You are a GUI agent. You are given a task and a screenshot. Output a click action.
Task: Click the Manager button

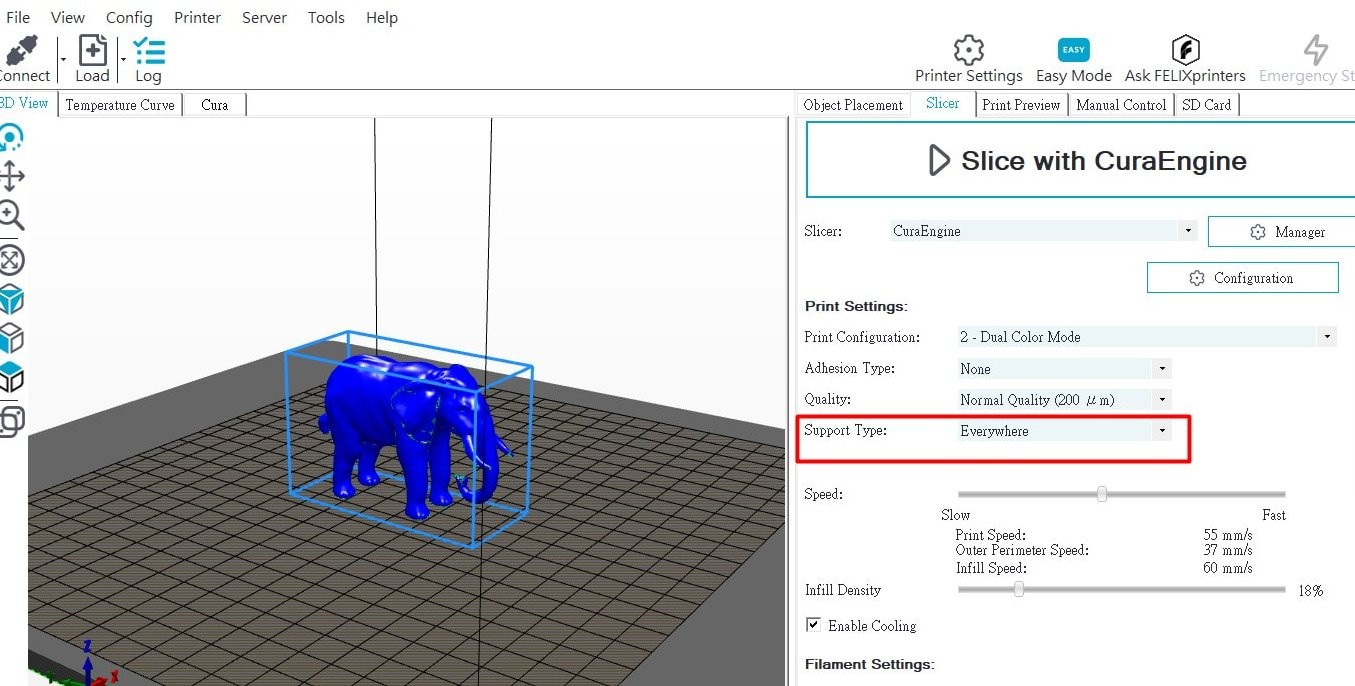click(1282, 232)
